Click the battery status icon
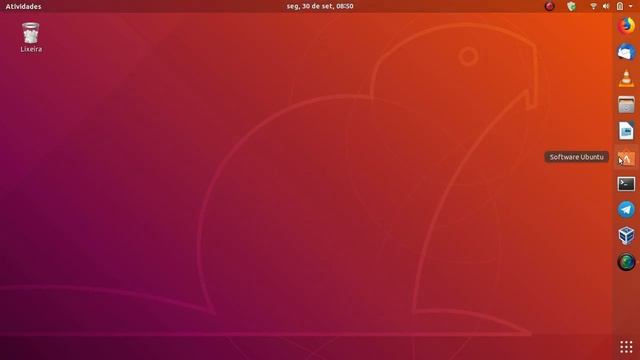 tap(620, 6)
